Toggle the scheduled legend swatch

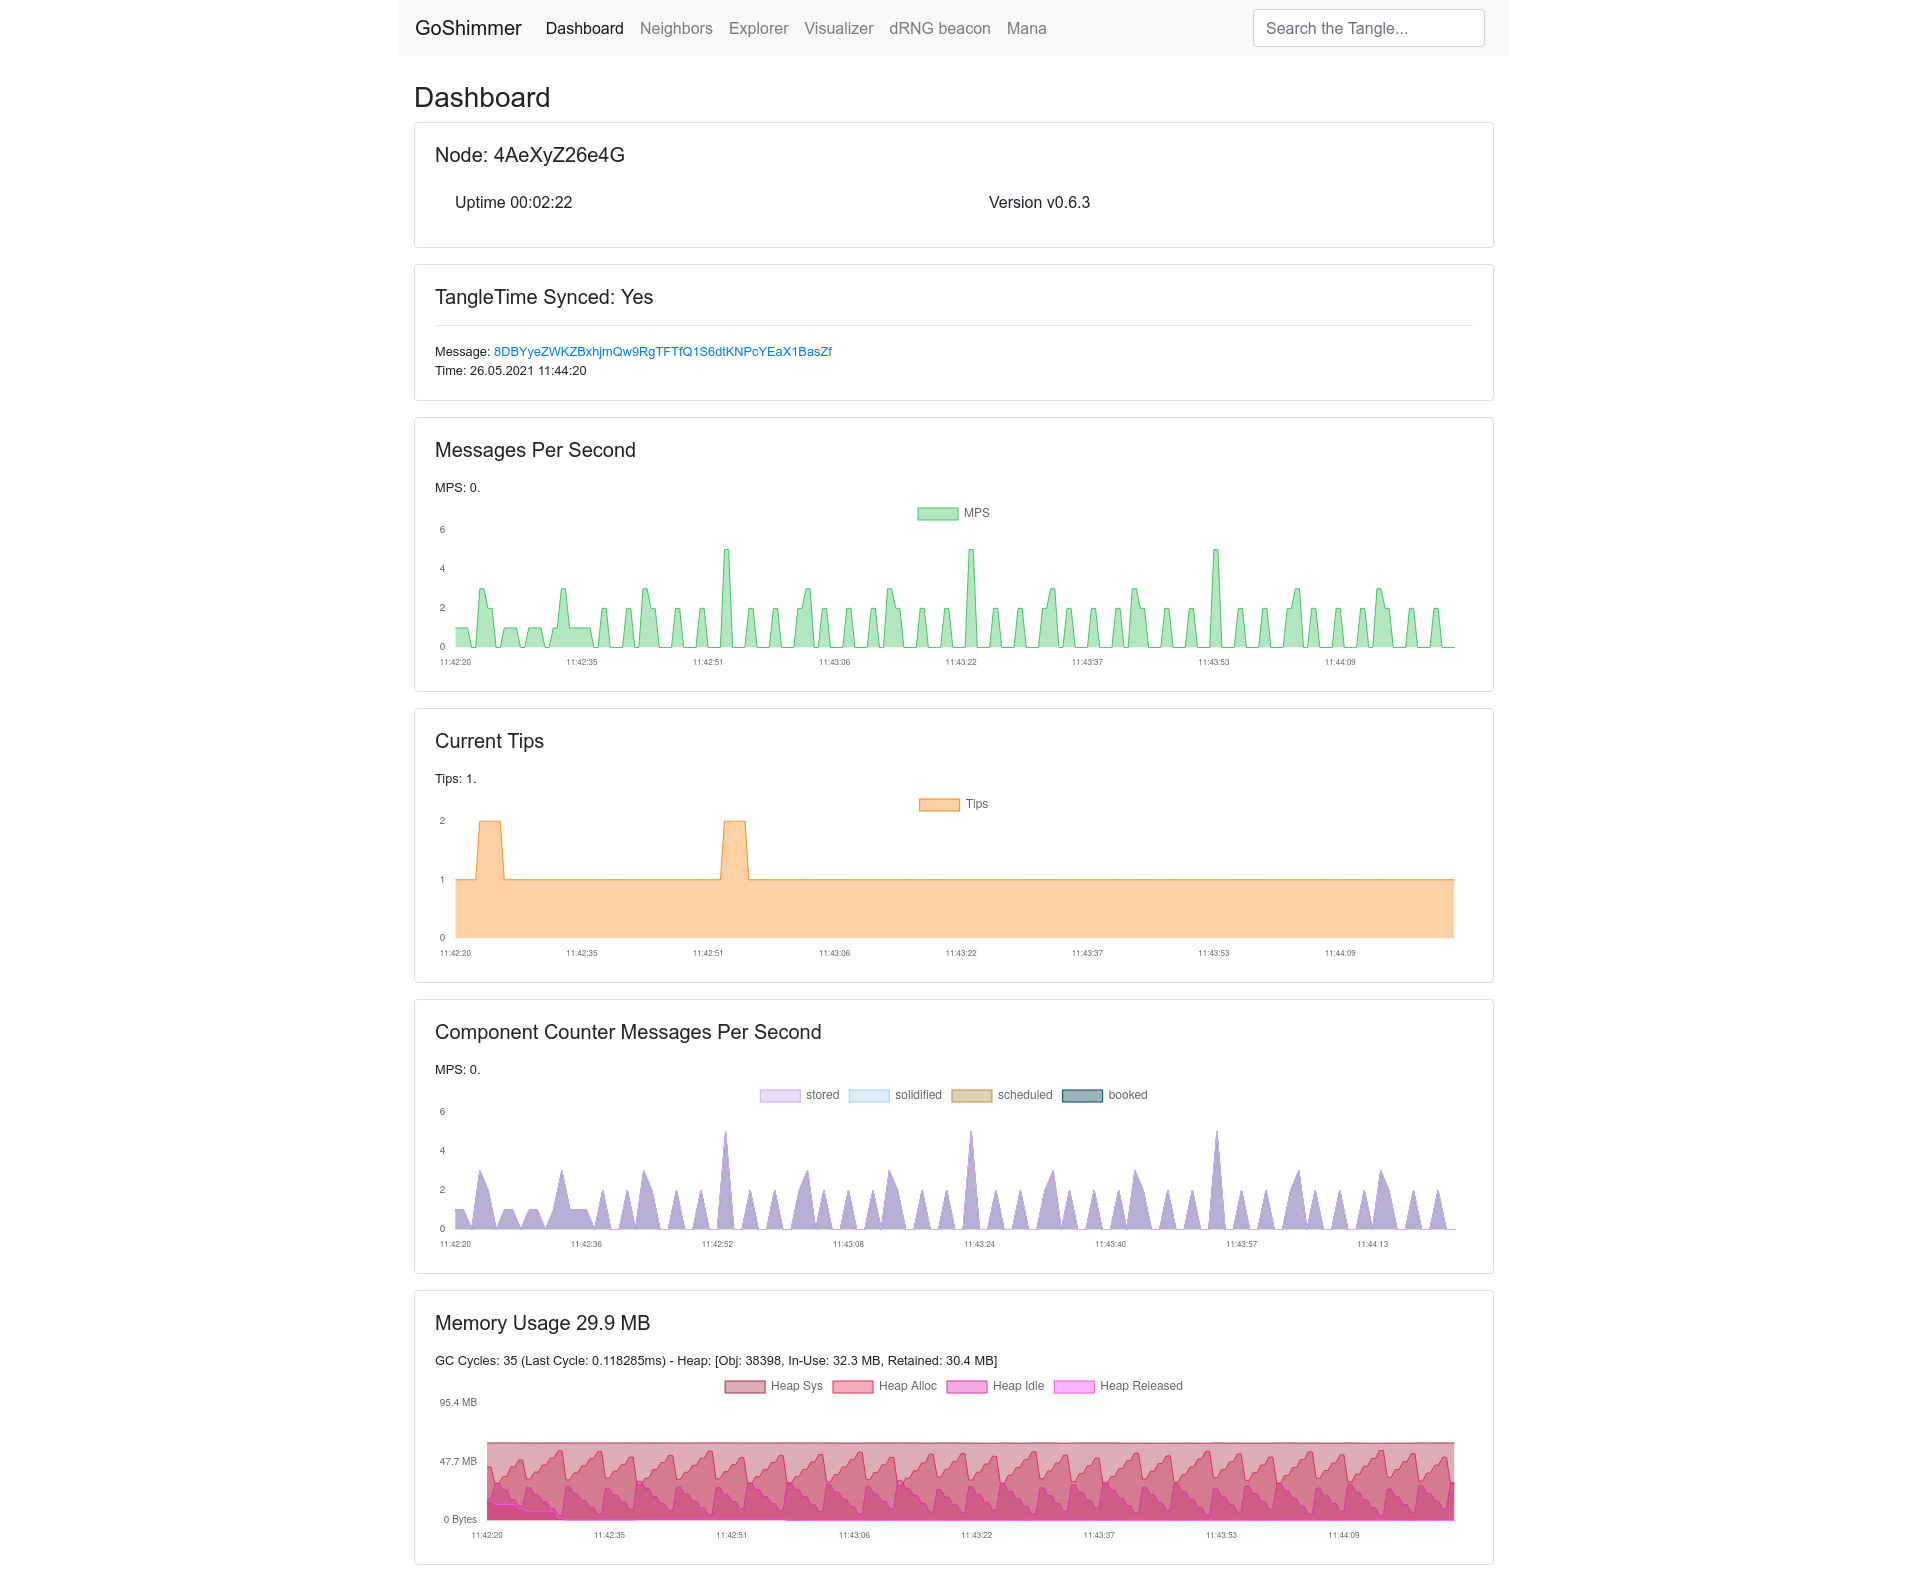pos(972,1096)
